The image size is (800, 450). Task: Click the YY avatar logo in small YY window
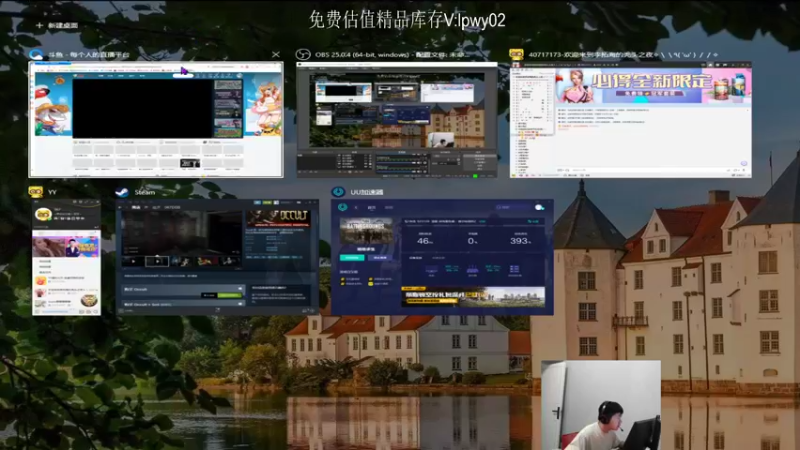click(x=43, y=214)
